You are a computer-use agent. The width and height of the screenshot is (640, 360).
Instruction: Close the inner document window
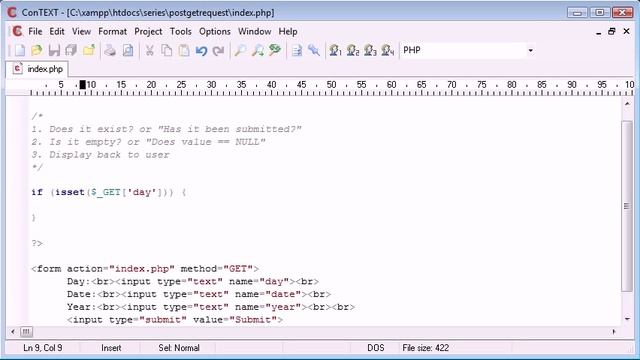click(x=627, y=31)
